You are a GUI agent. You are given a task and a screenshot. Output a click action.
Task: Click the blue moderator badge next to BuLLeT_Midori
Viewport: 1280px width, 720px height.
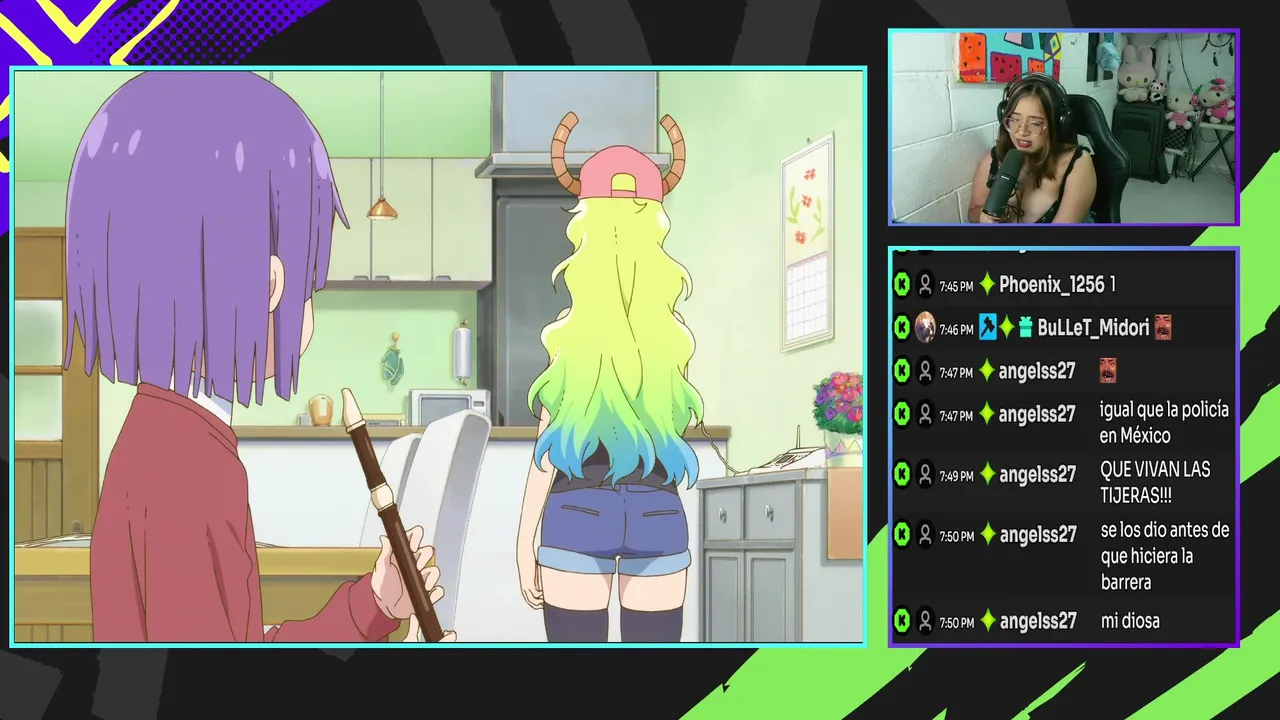point(987,327)
